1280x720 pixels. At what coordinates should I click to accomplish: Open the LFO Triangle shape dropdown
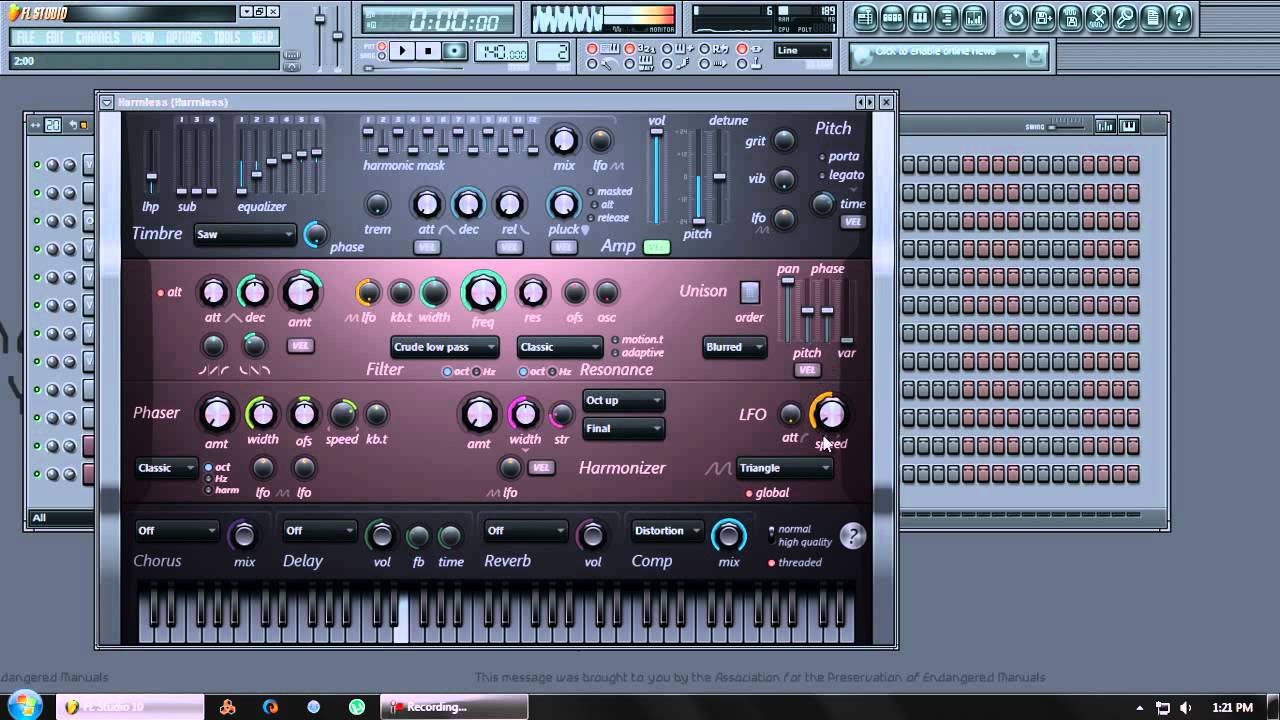785,467
